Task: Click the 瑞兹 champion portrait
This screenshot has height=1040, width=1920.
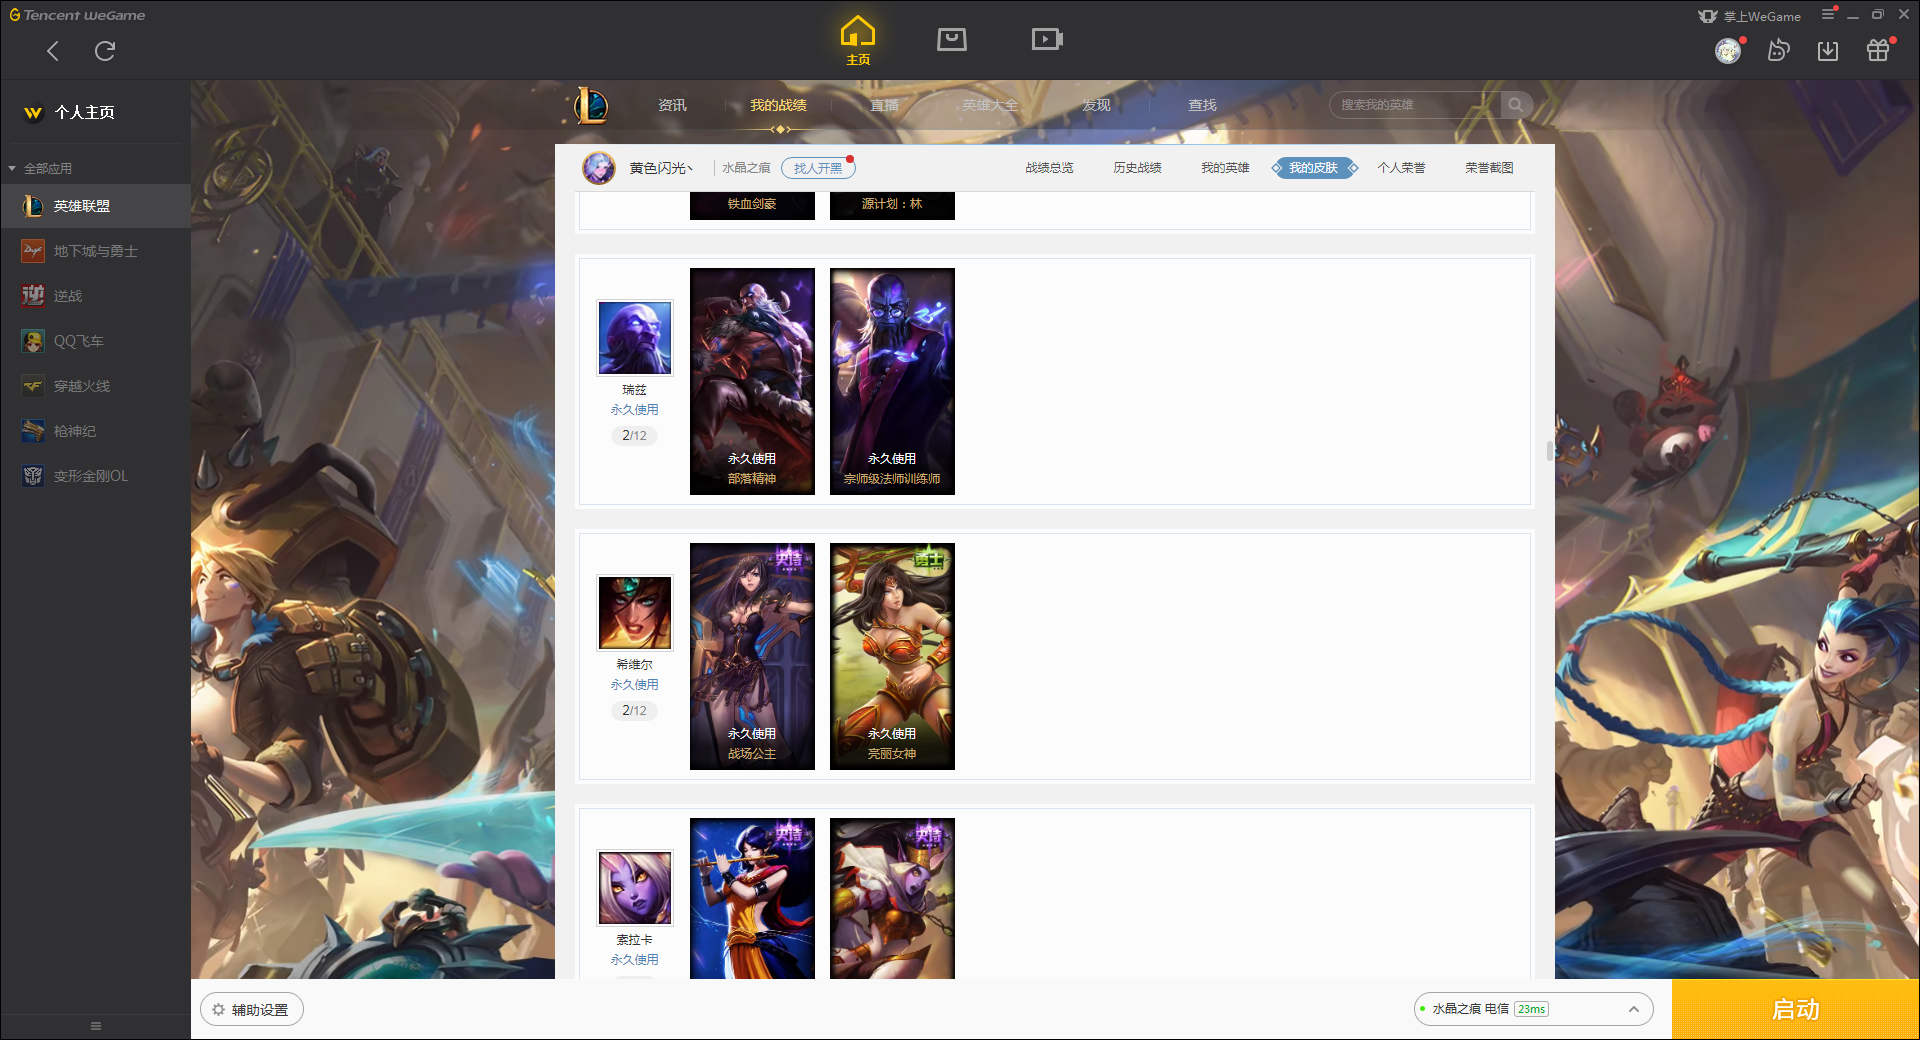Action: click(x=635, y=338)
